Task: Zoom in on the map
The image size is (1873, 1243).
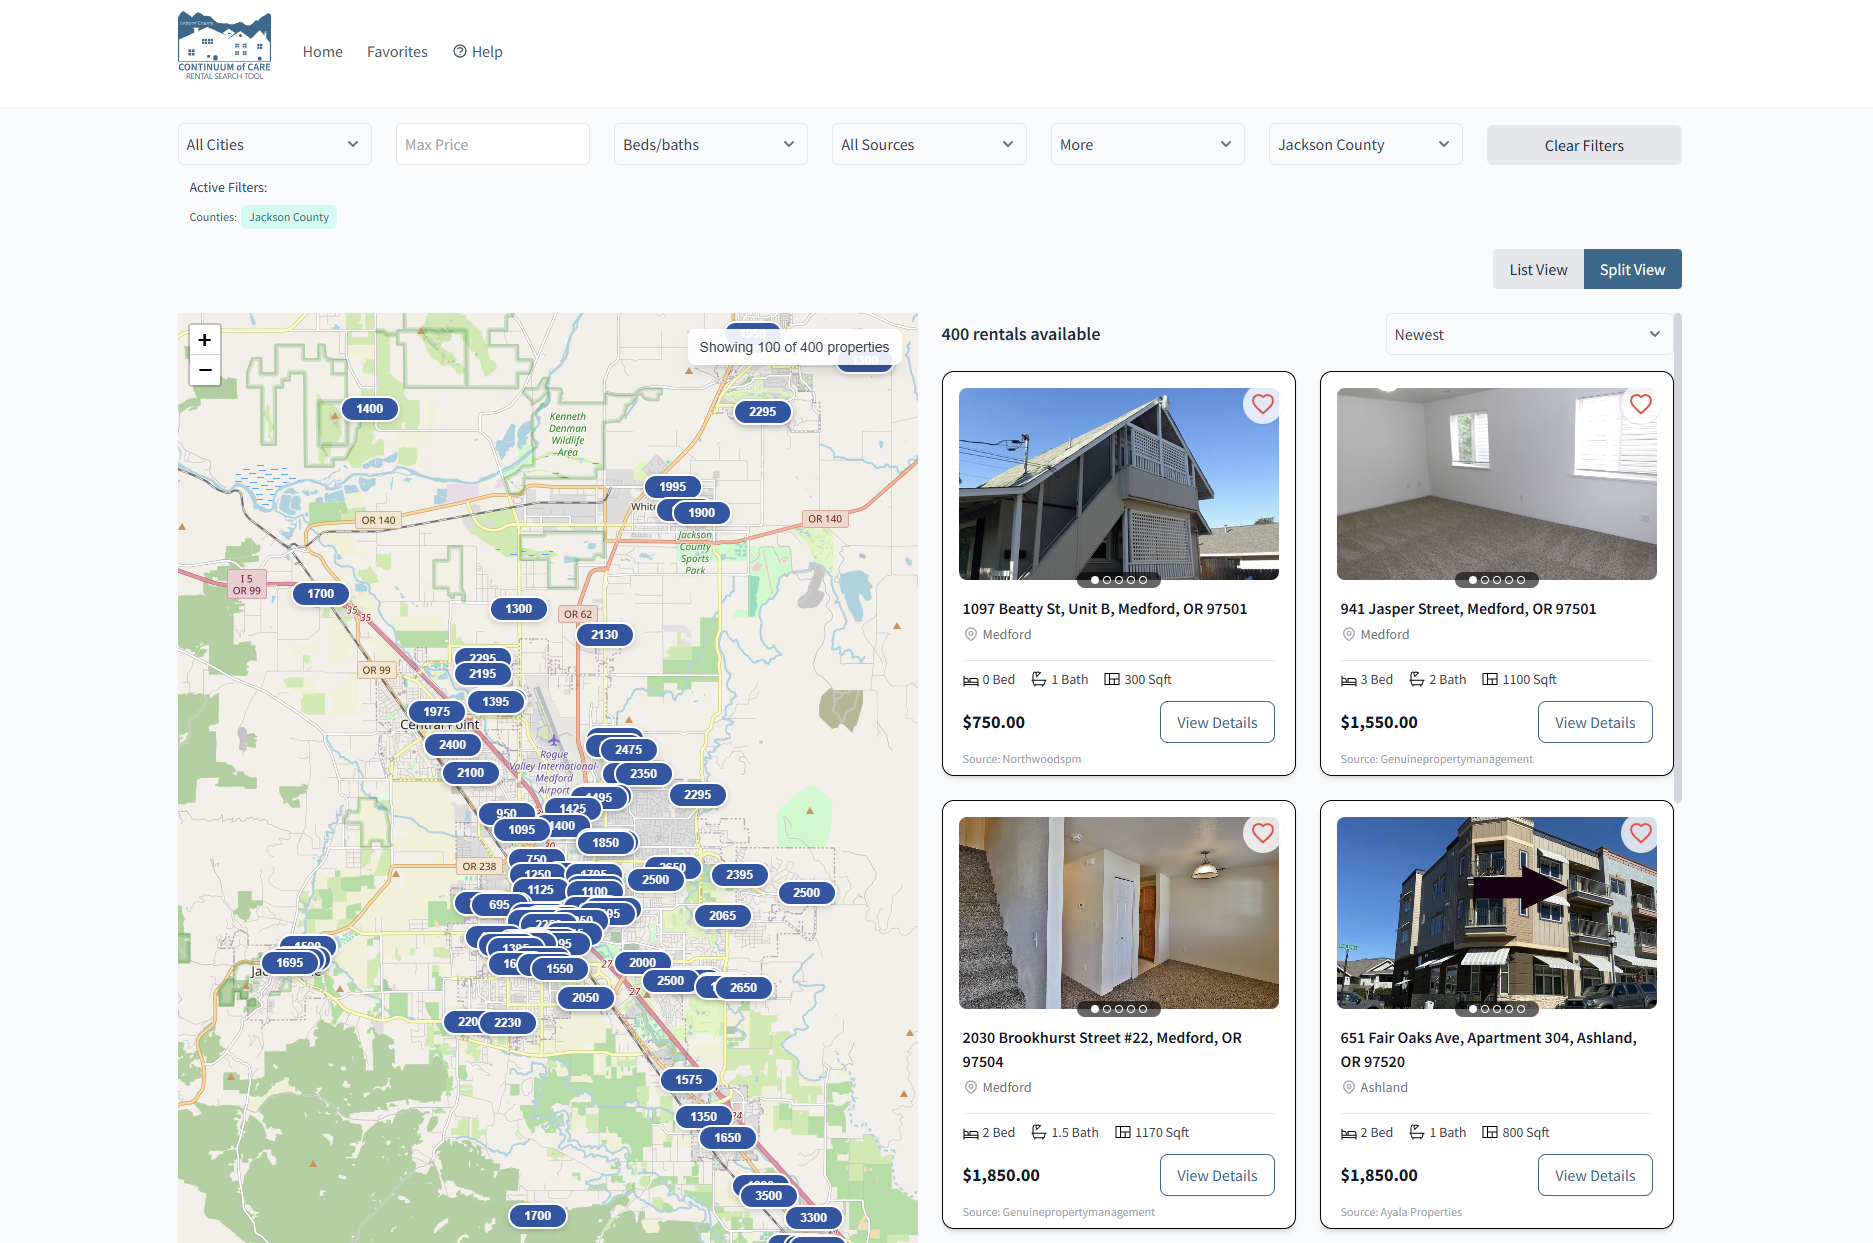Action: pyautogui.click(x=205, y=340)
